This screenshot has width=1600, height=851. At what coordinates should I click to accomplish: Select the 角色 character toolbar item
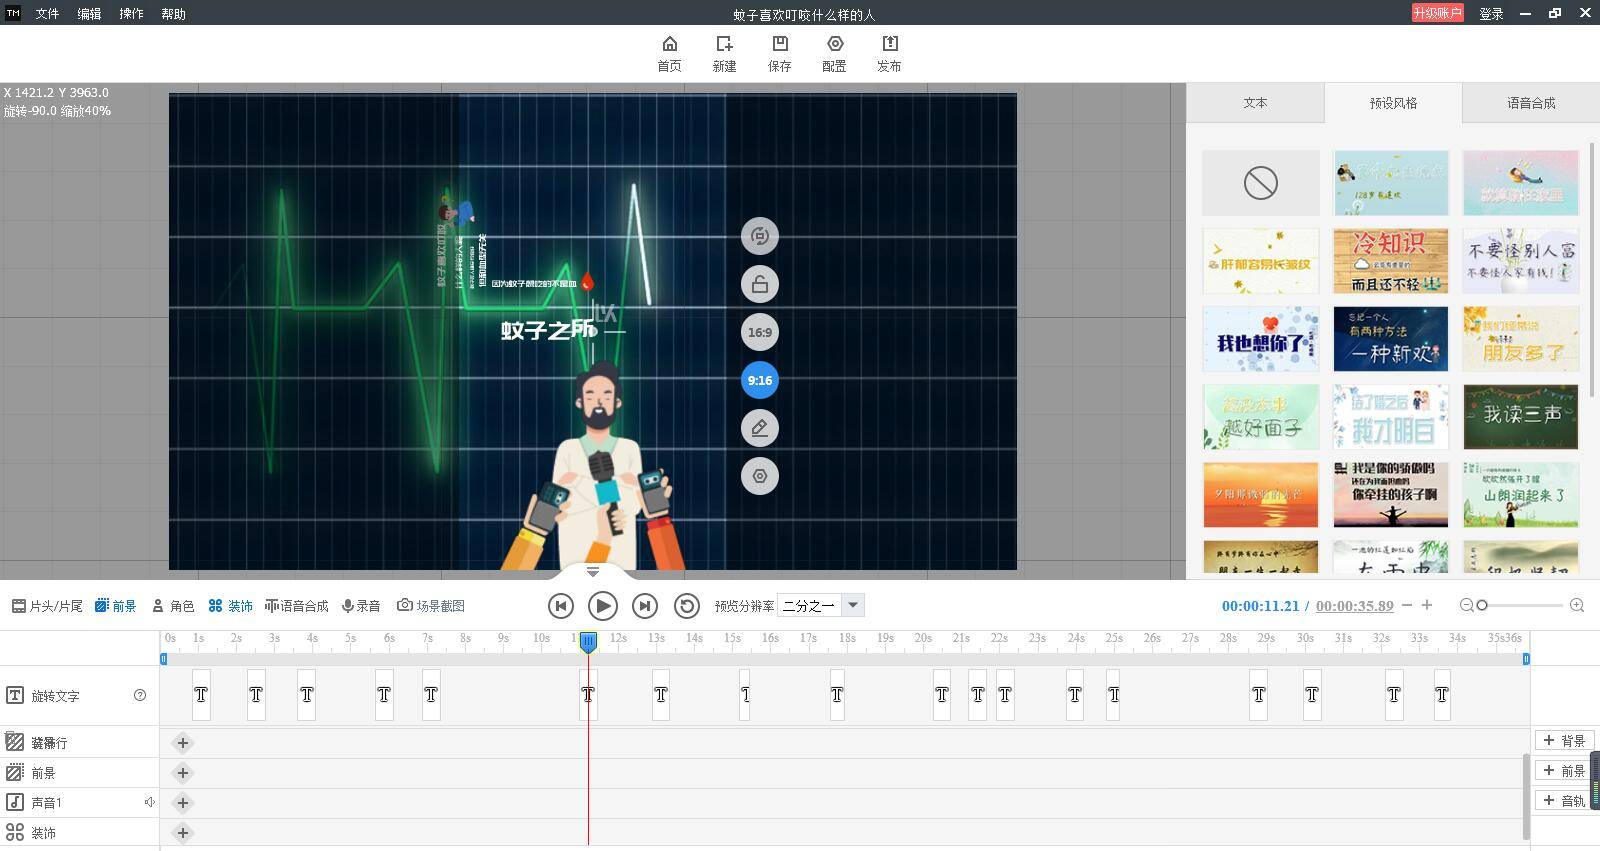pos(173,606)
